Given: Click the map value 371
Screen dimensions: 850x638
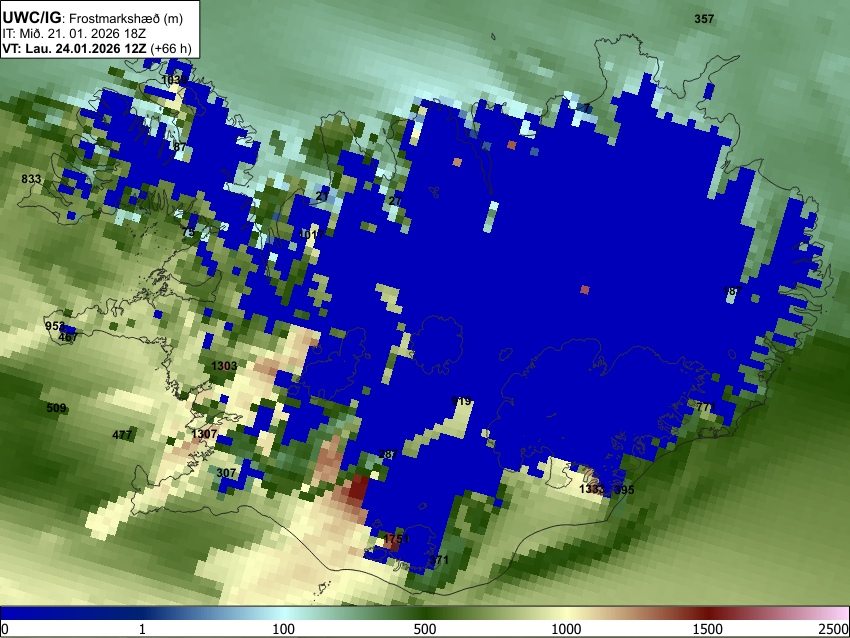Looking at the screenshot, I should 439,559.
